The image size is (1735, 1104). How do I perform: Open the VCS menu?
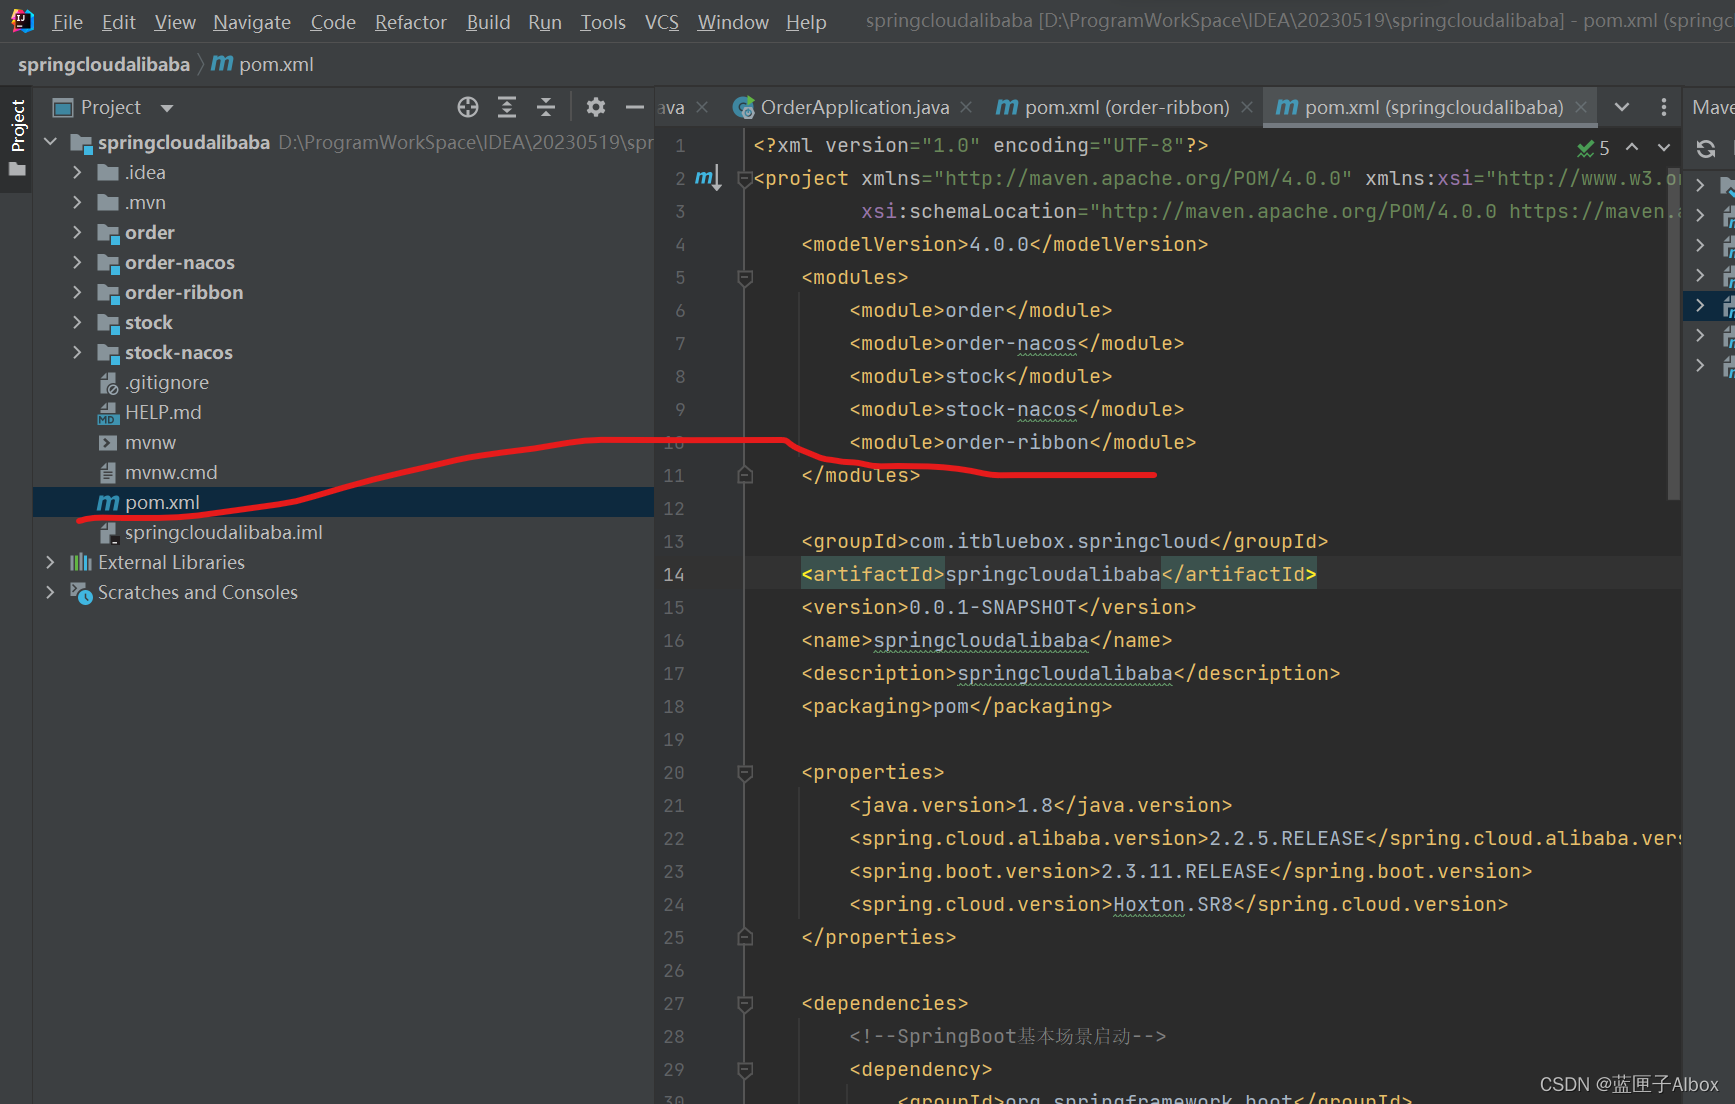click(x=662, y=22)
